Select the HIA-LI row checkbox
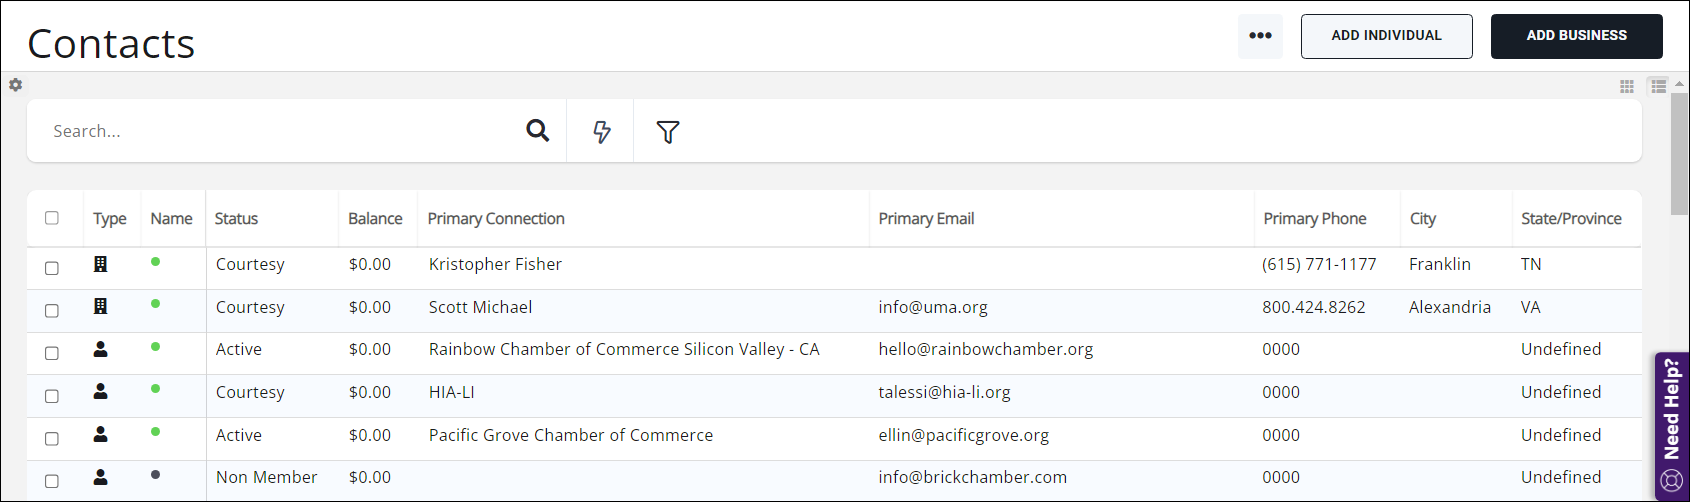The height and width of the screenshot is (502, 1690). [x=52, y=396]
